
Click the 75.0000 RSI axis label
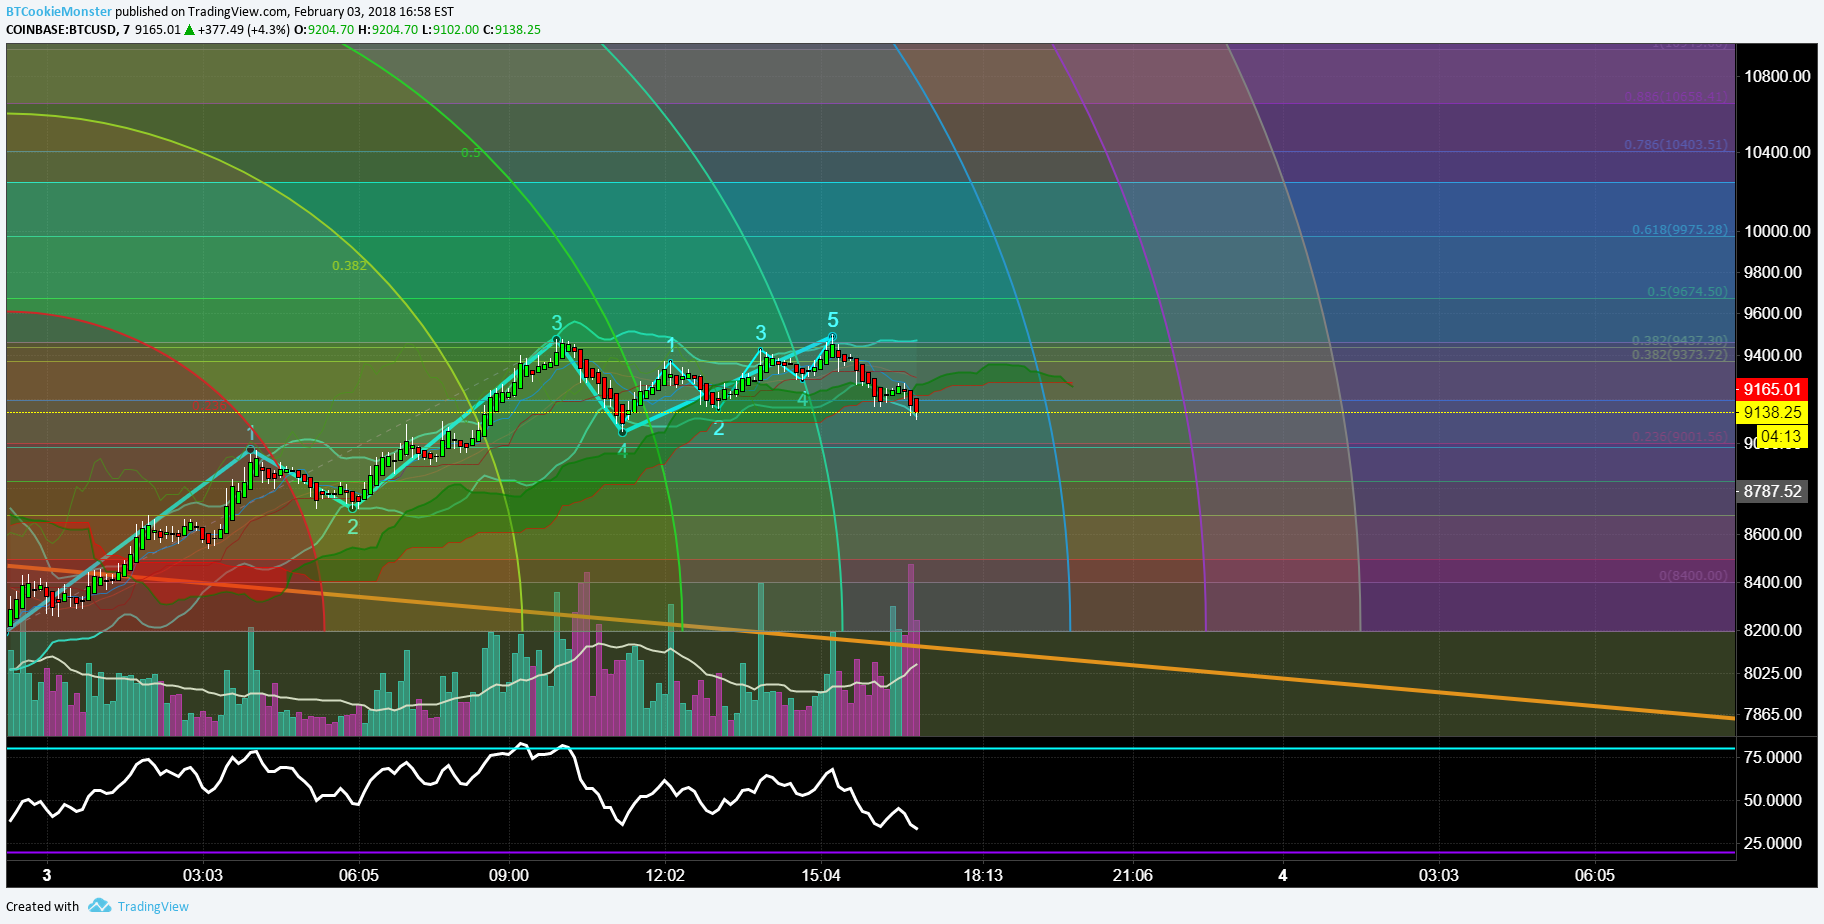click(1773, 757)
